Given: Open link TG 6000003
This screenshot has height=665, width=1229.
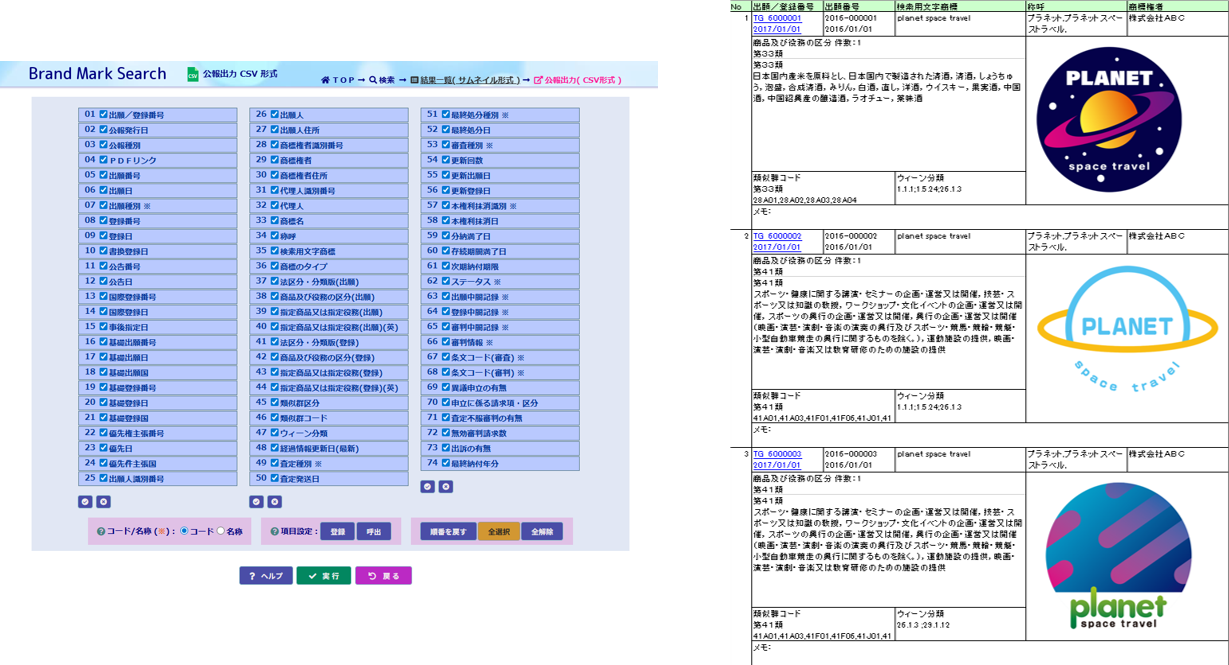Looking at the screenshot, I should (x=777, y=454).
